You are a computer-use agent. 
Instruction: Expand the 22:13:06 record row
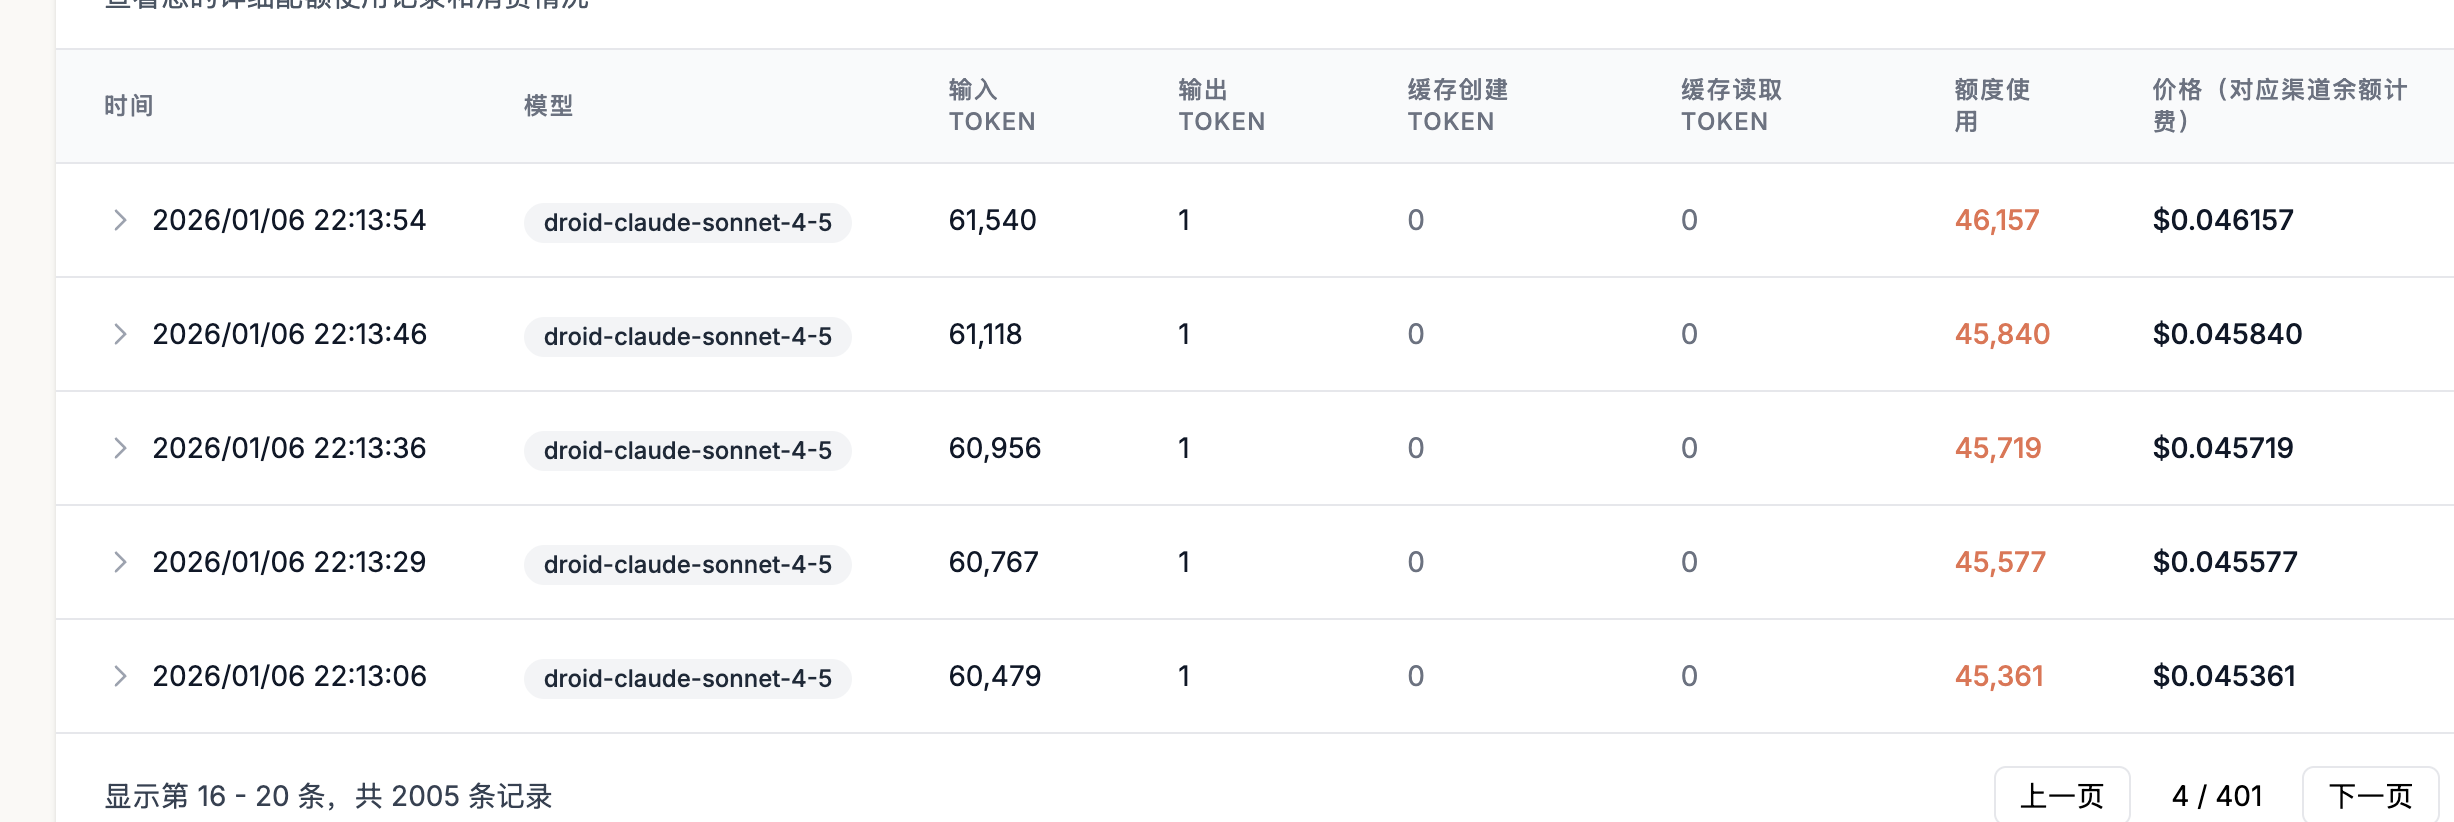[120, 676]
